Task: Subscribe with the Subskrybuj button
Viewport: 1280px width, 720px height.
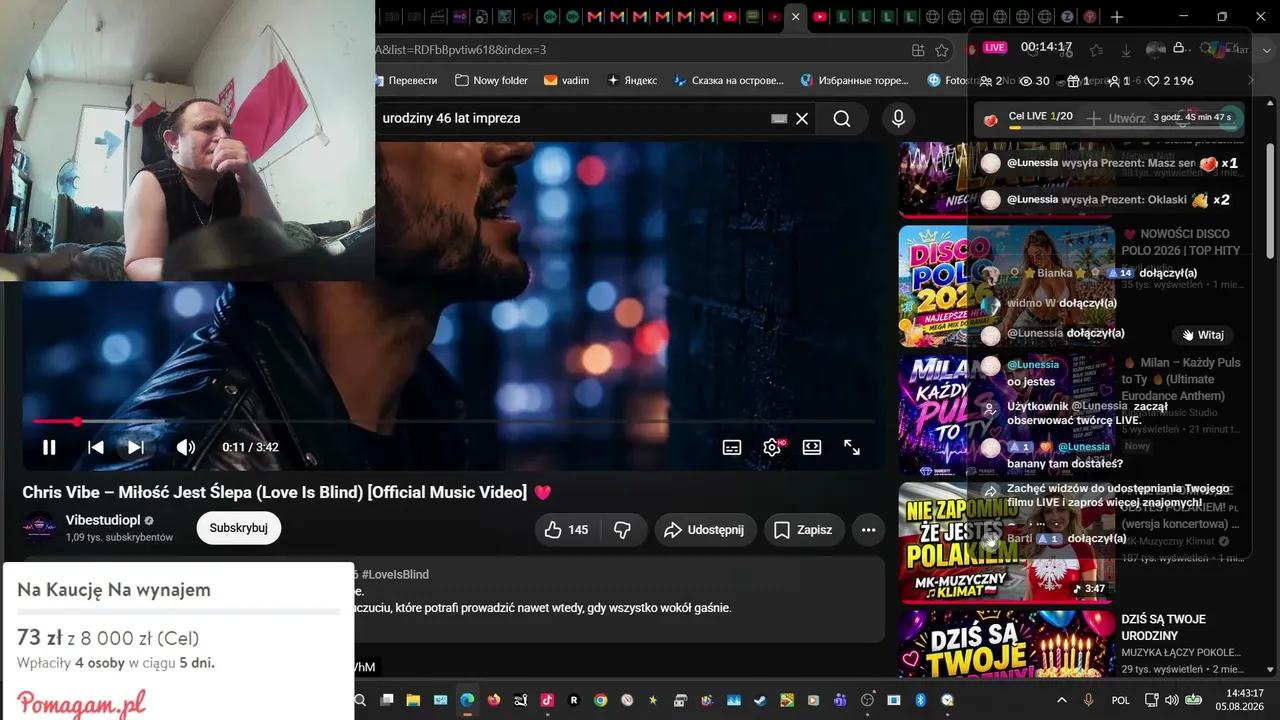Action: (239, 528)
